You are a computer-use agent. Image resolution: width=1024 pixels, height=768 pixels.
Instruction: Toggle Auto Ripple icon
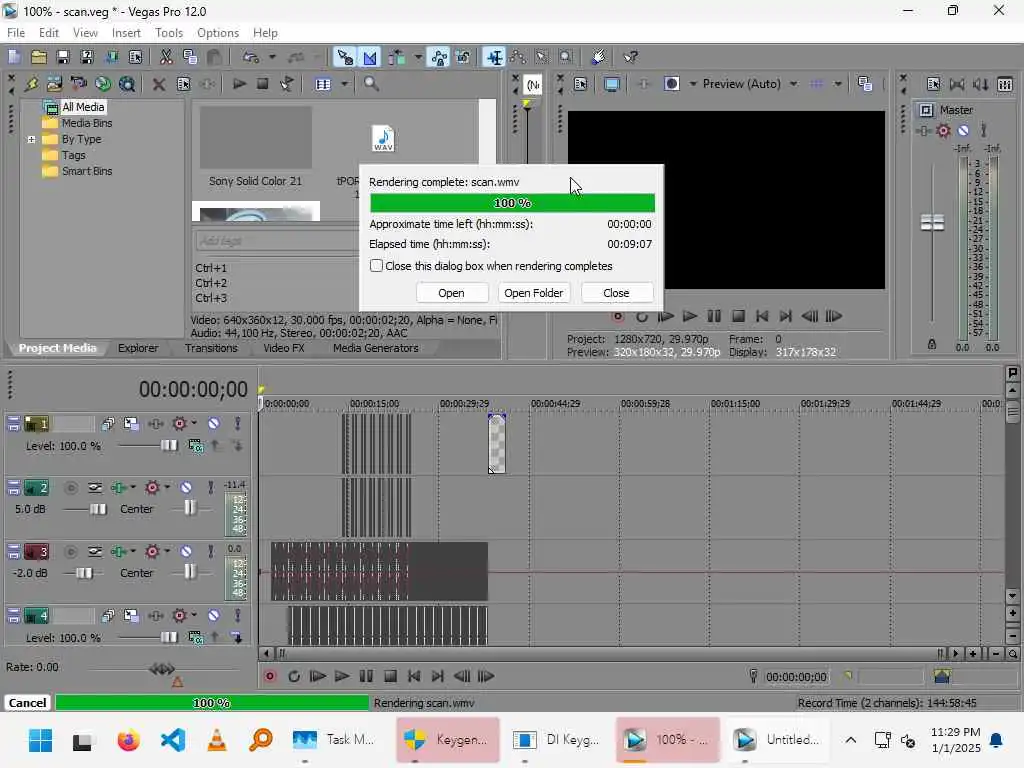pyautogui.click(x=396, y=57)
